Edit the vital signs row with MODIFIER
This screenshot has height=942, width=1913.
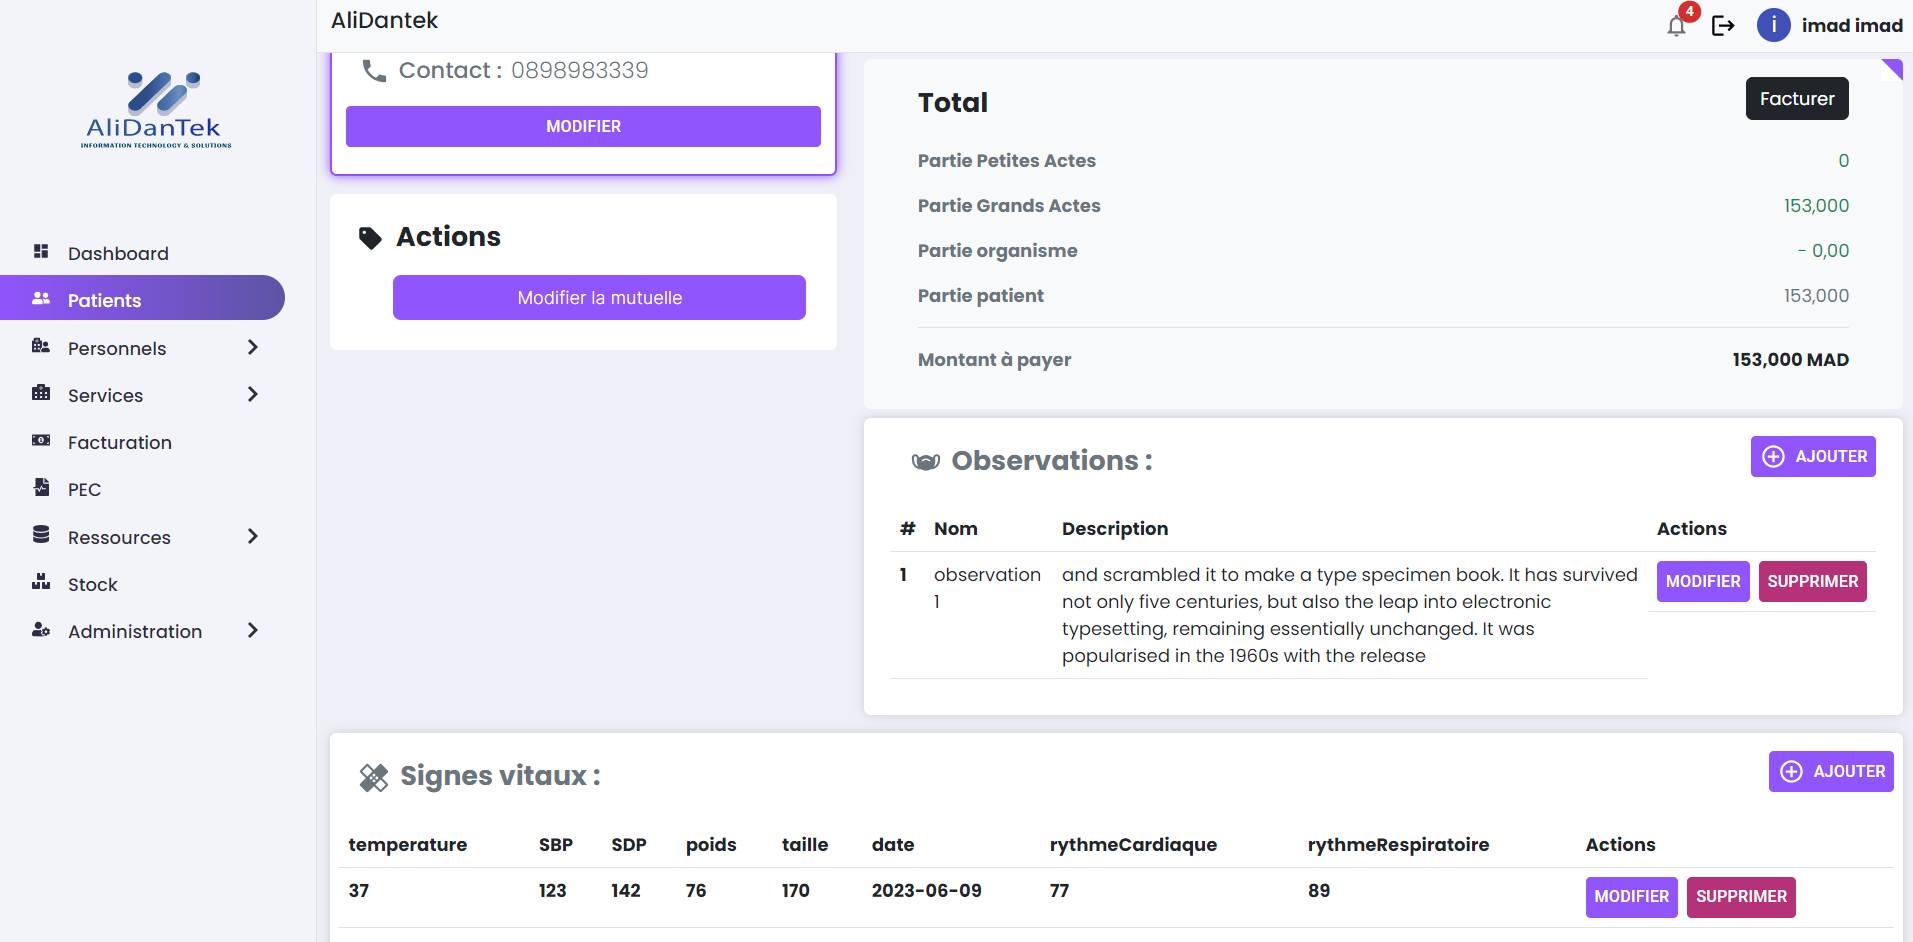(1631, 897)
